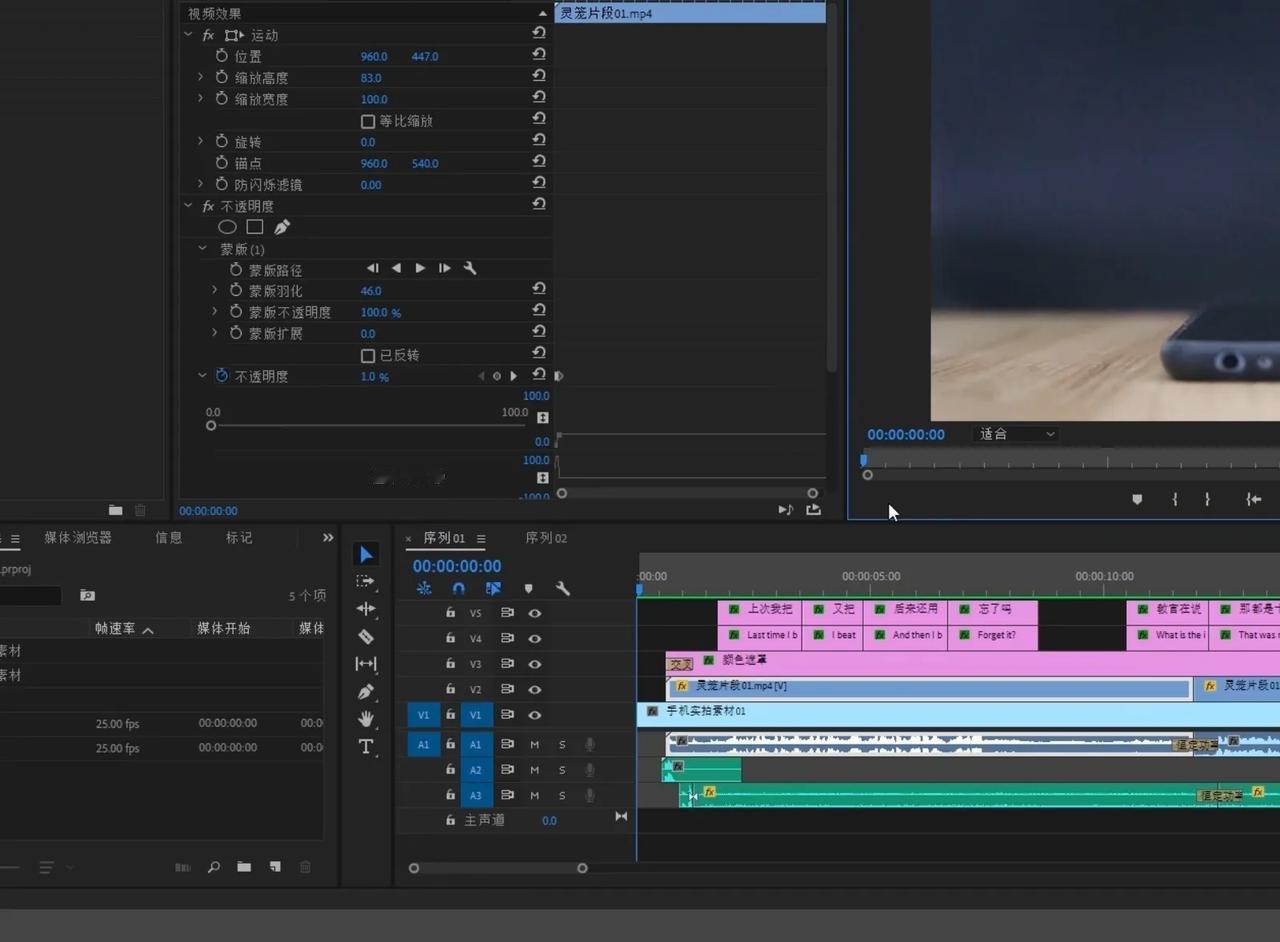Check the mask inverted checkbox
Viewport: 1280px width, 942px height.
pyautogui.click(x=368, y=356)
